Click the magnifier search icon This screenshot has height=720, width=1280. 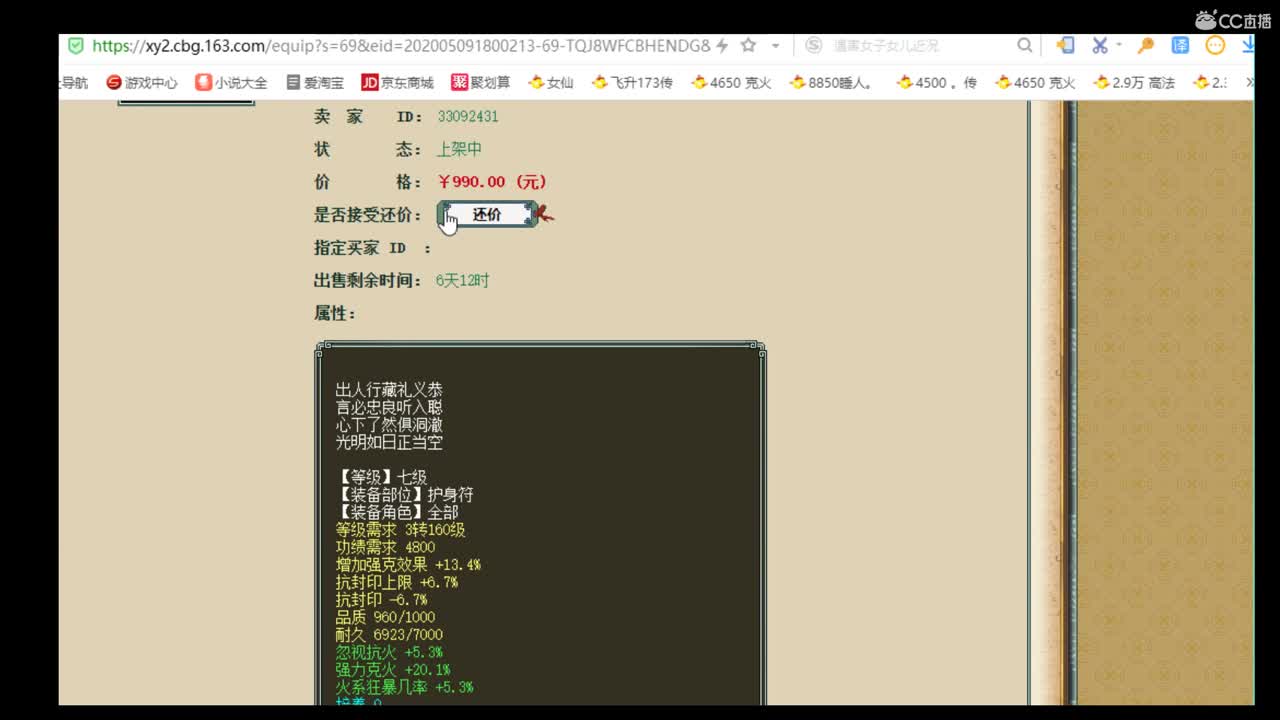click(1025, 45)
